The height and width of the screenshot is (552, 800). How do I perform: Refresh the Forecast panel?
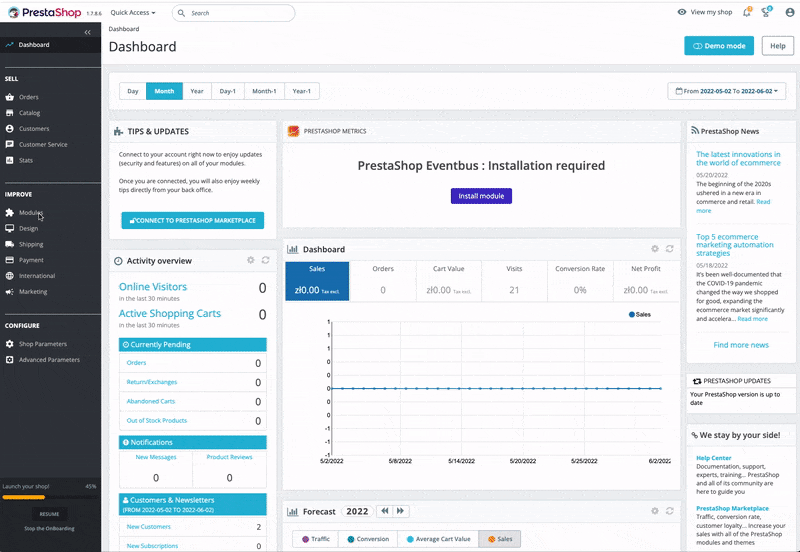pyautogui.click(x=669, y=511)
